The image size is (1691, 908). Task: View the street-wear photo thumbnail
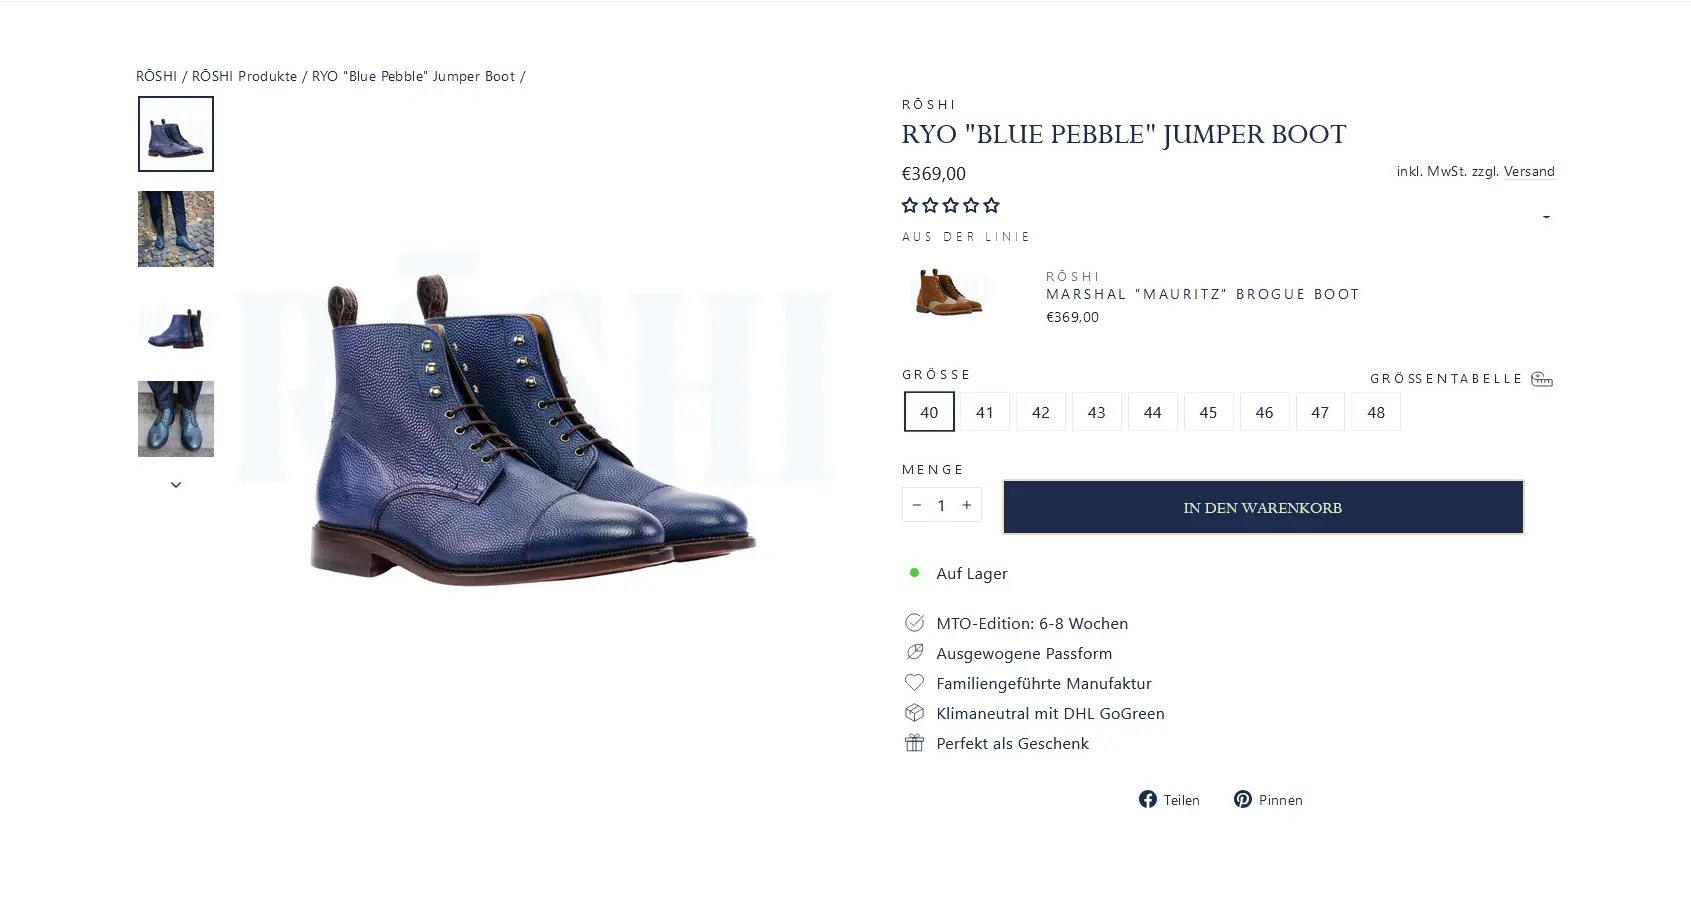[176, 229]
